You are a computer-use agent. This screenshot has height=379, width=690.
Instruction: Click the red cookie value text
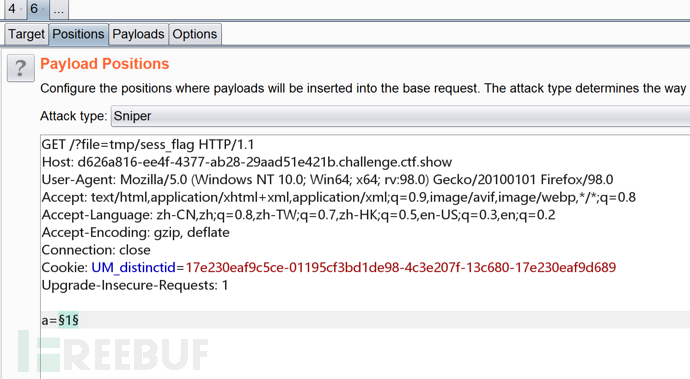(400, 268)
